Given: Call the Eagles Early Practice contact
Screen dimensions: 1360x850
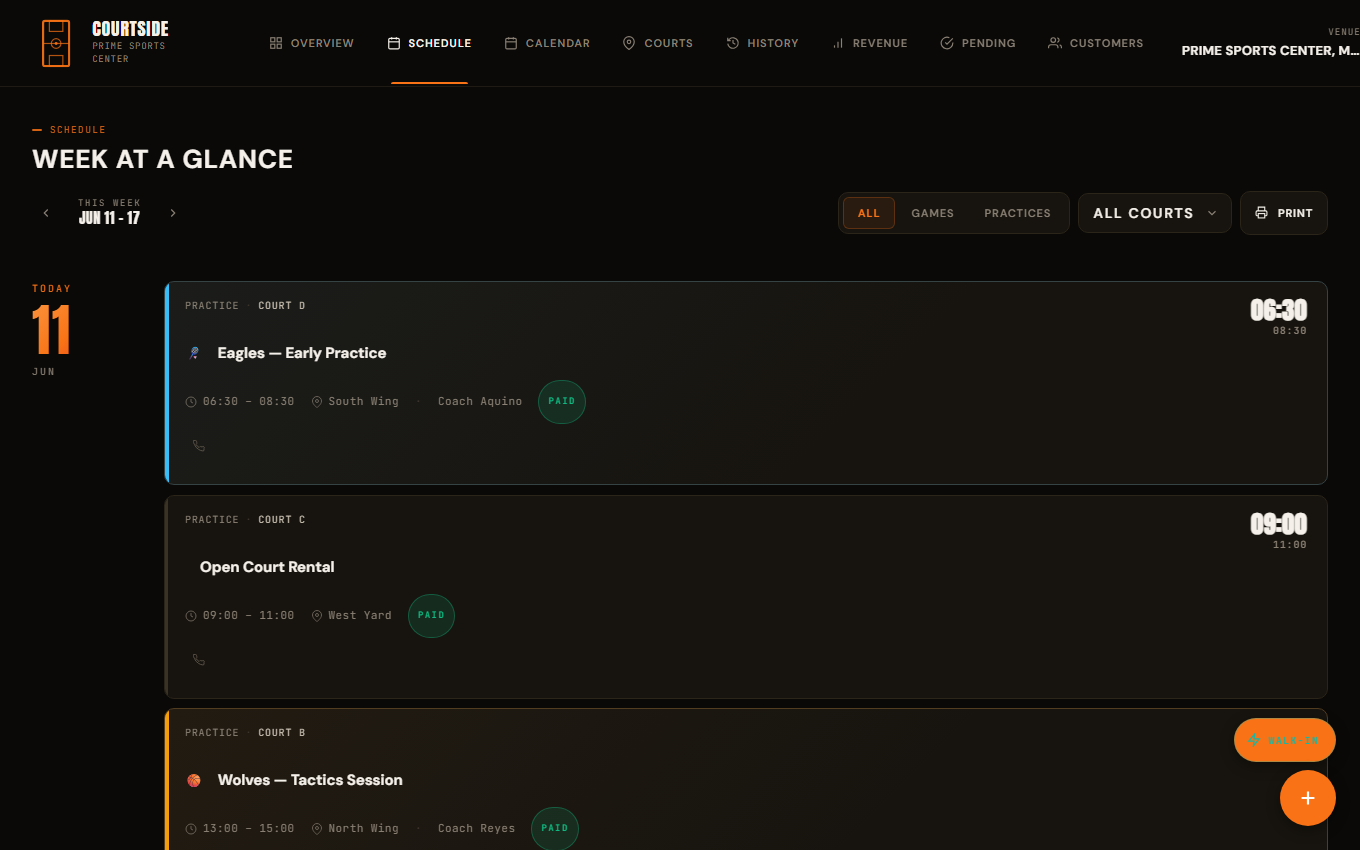Looking at the screenshot, I should 199,446.
